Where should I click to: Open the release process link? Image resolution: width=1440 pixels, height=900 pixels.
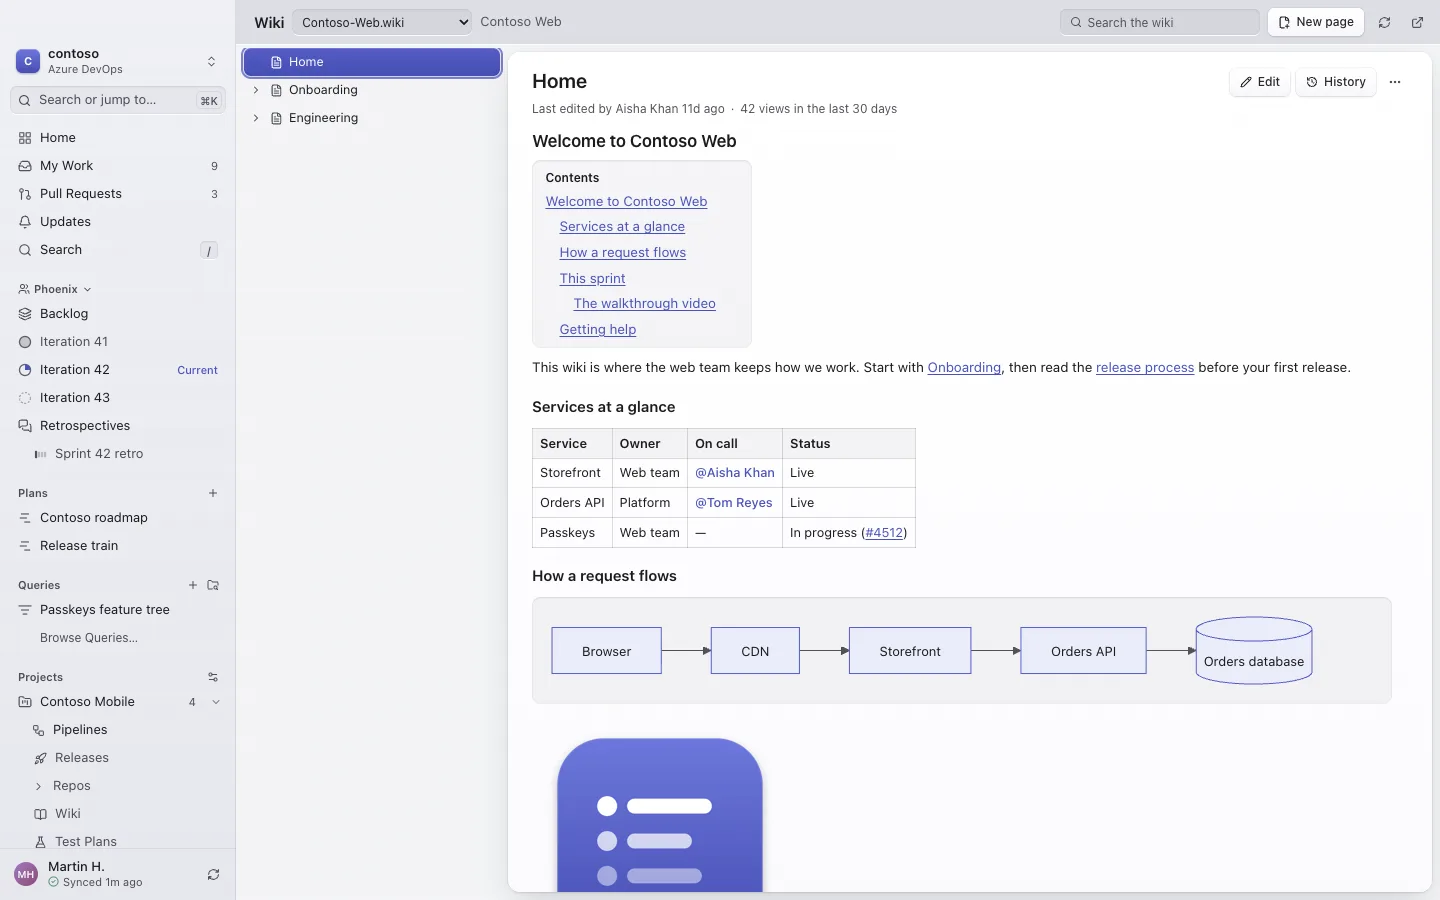tap(1145, 368)
